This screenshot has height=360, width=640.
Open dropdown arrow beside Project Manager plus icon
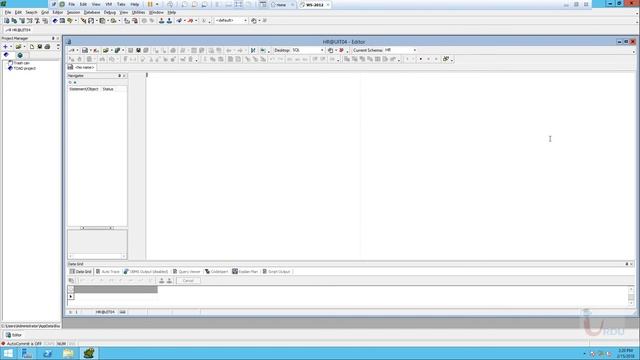[11, 47]
